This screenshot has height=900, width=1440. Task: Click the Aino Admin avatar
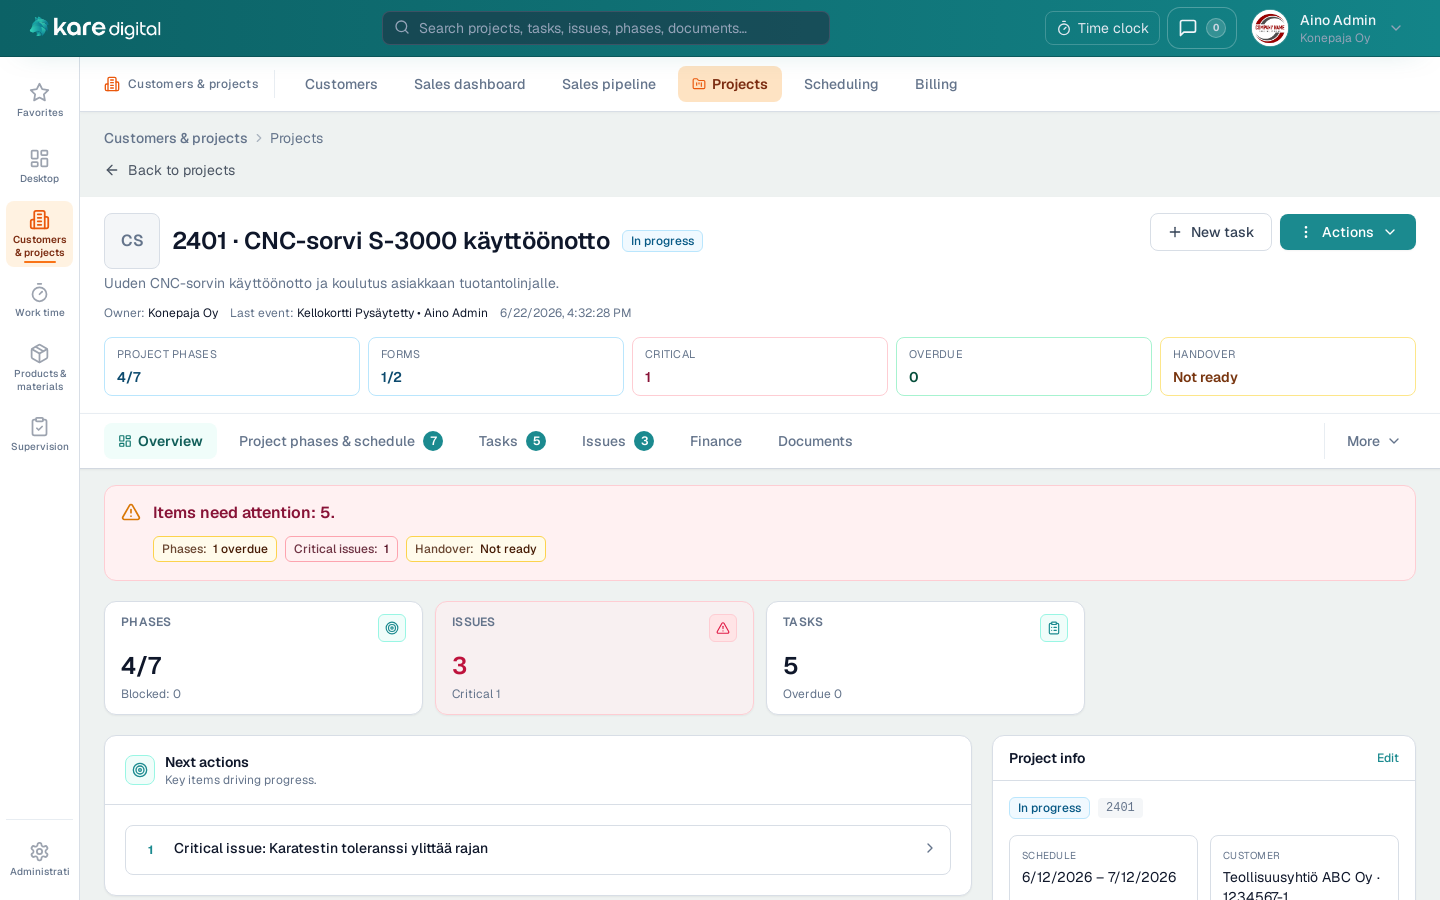[1270, 28]
